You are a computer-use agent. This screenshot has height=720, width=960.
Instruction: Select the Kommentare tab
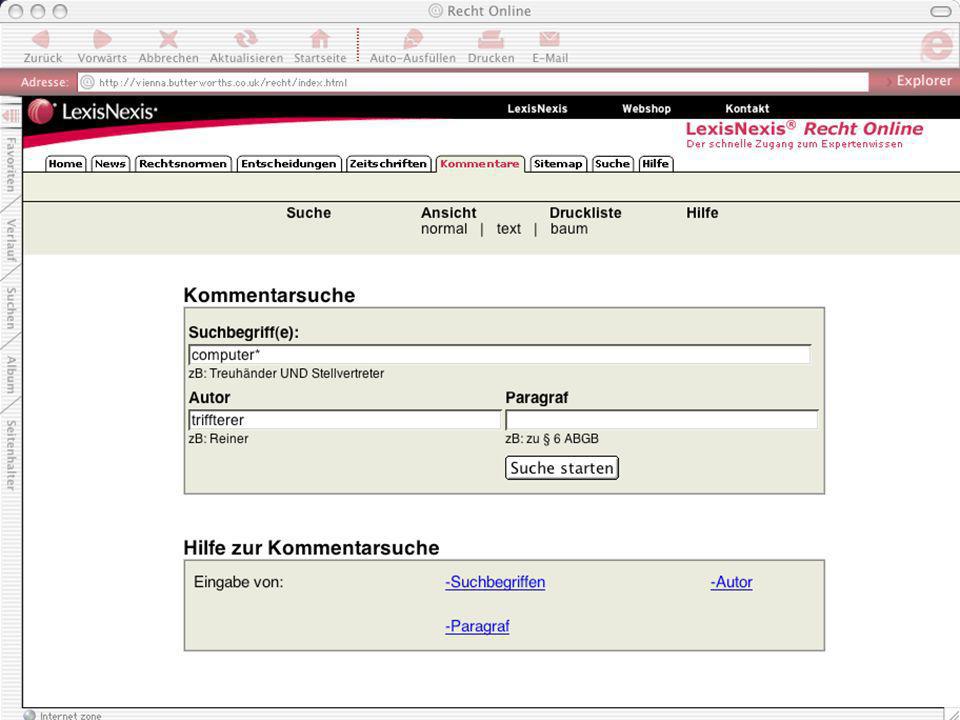tap(480, 163)
